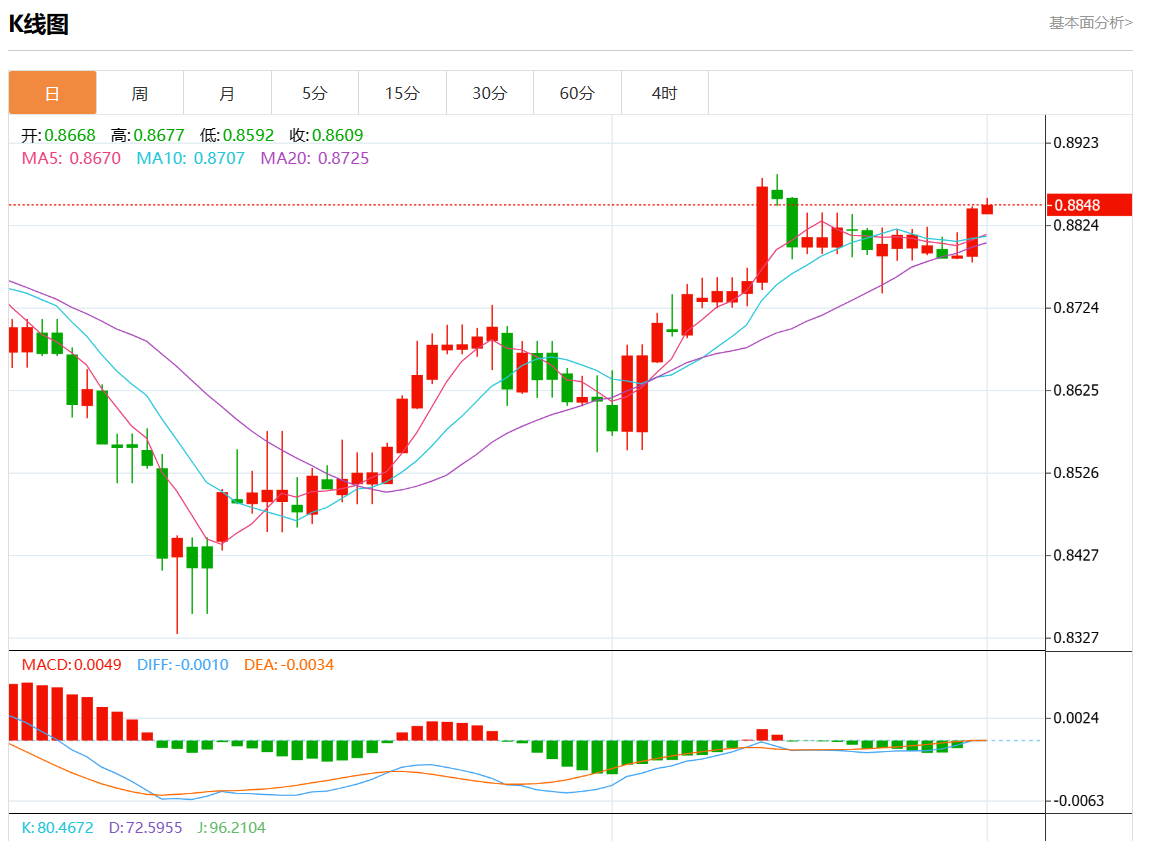
Task: Select the 30分 interval tab
Action: click(x=489, y=93)
